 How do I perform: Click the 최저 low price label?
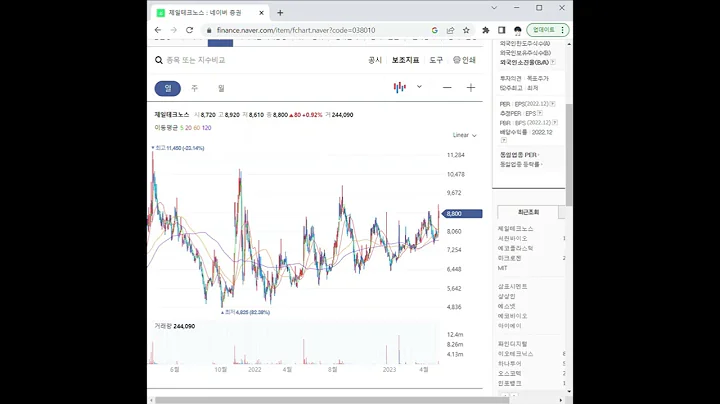click(x=246, y=312)
